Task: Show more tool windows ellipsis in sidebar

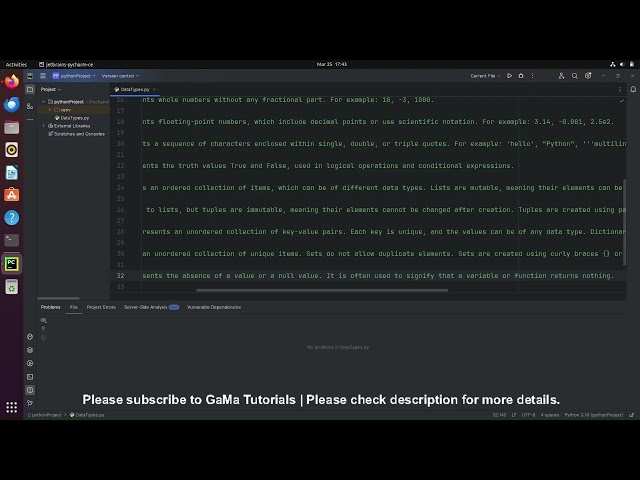Action: [30, 120]
